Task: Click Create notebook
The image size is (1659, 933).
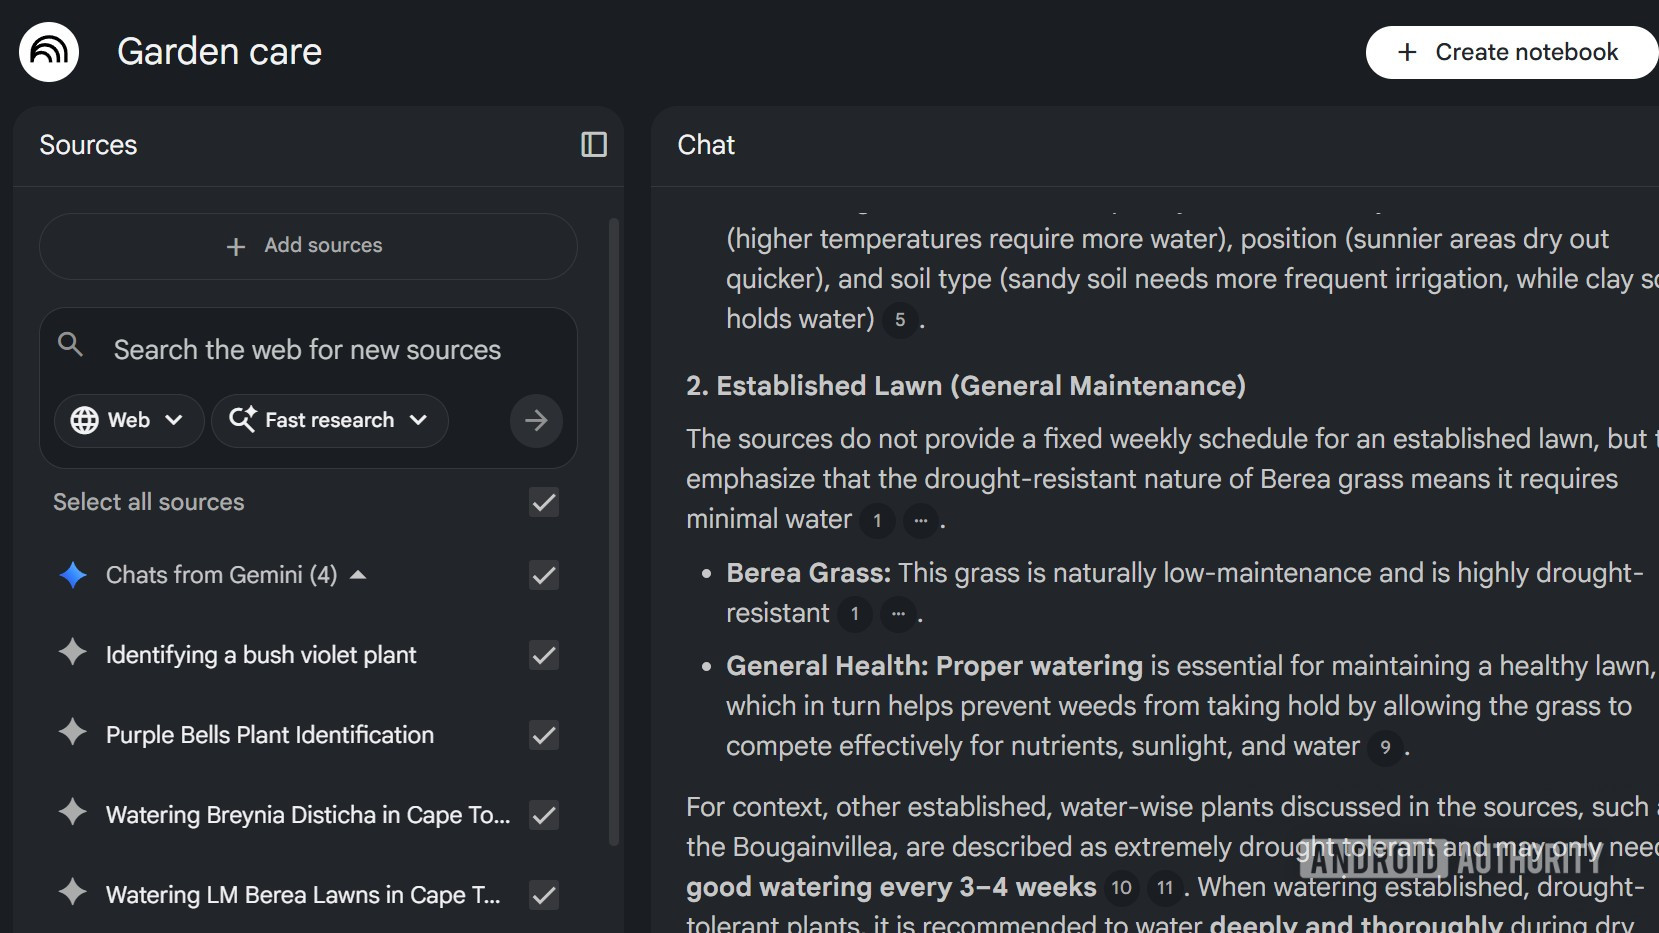Action: coord(1510,51)
